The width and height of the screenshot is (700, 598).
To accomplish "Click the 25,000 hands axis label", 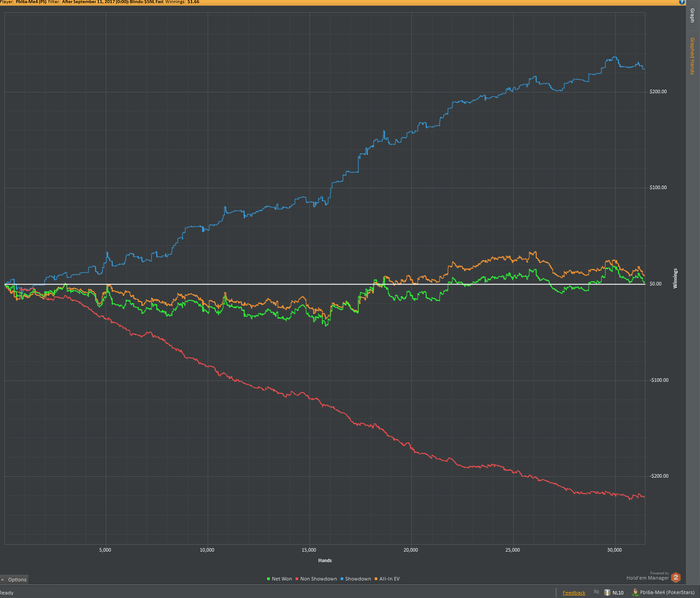I will [512, 550].
